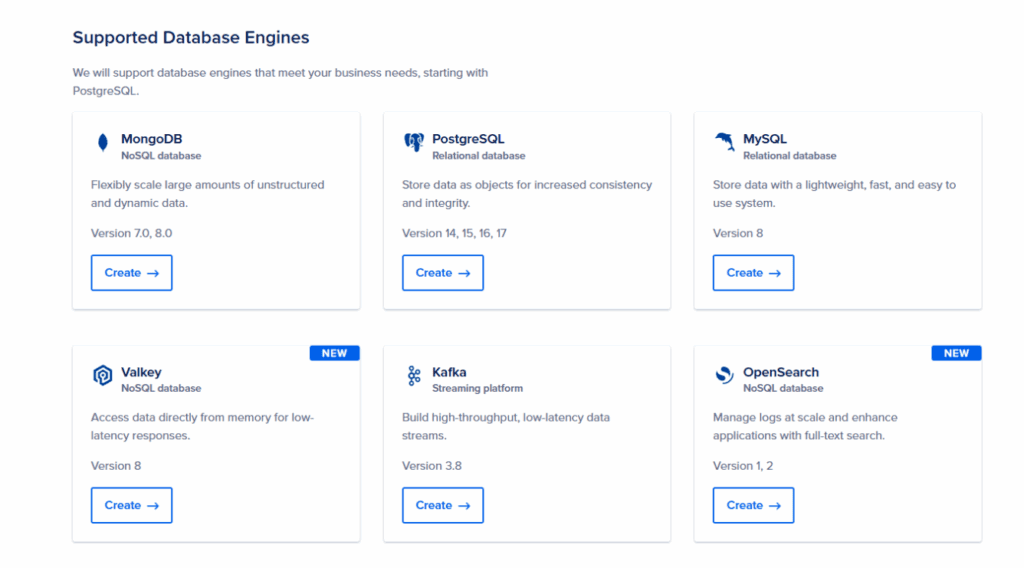Click 'Version 3.8' under Kafka

[x=432, y=465]
